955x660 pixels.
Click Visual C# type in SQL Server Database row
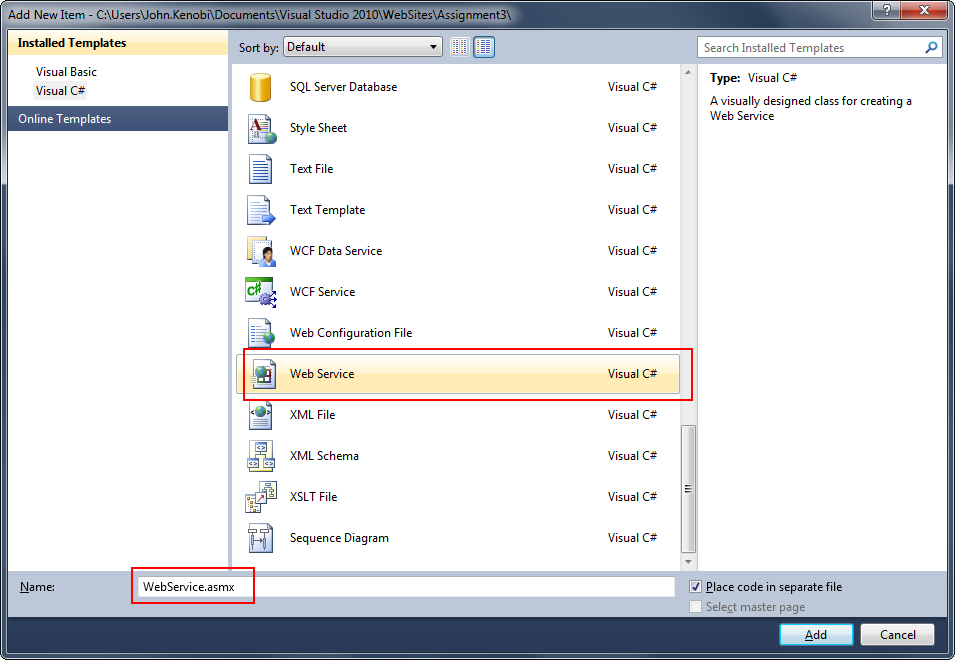[x=632, y=87]
